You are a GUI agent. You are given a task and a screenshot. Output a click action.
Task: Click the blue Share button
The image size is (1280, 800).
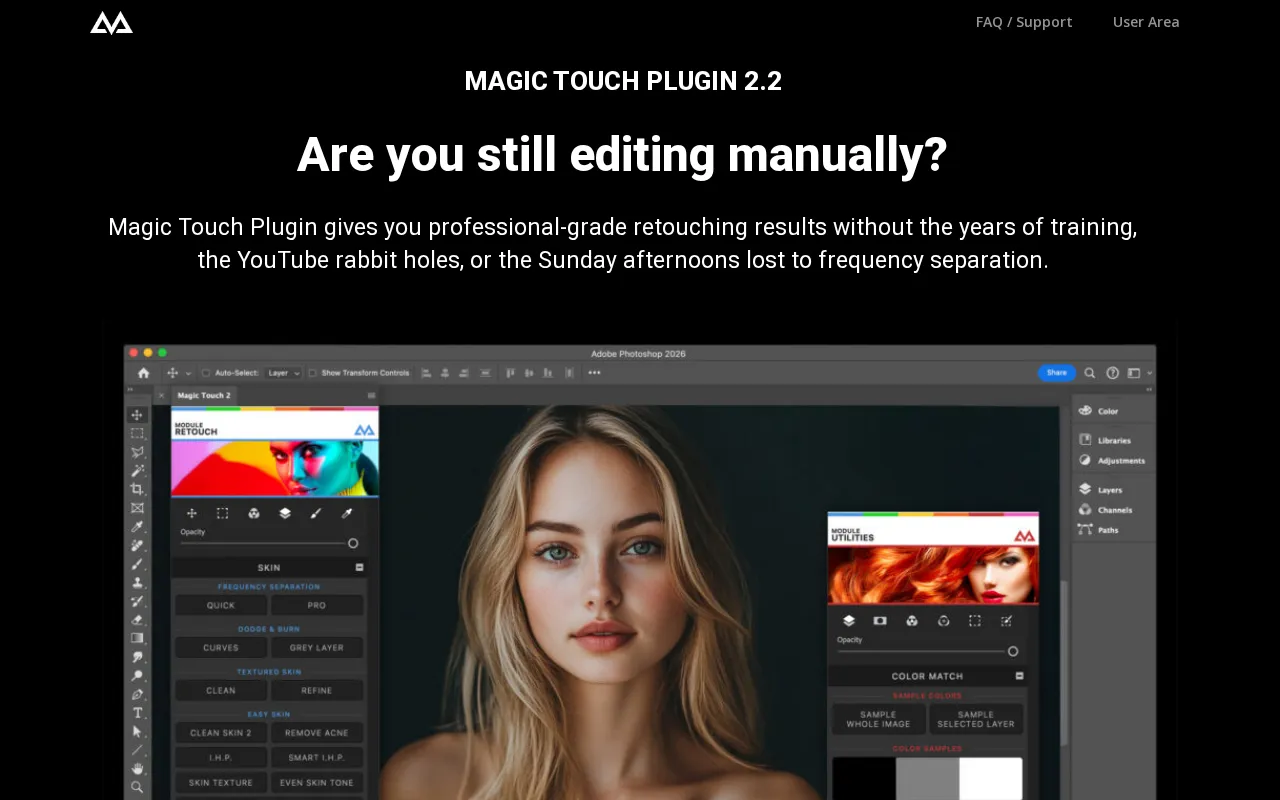click(1057, 373)
